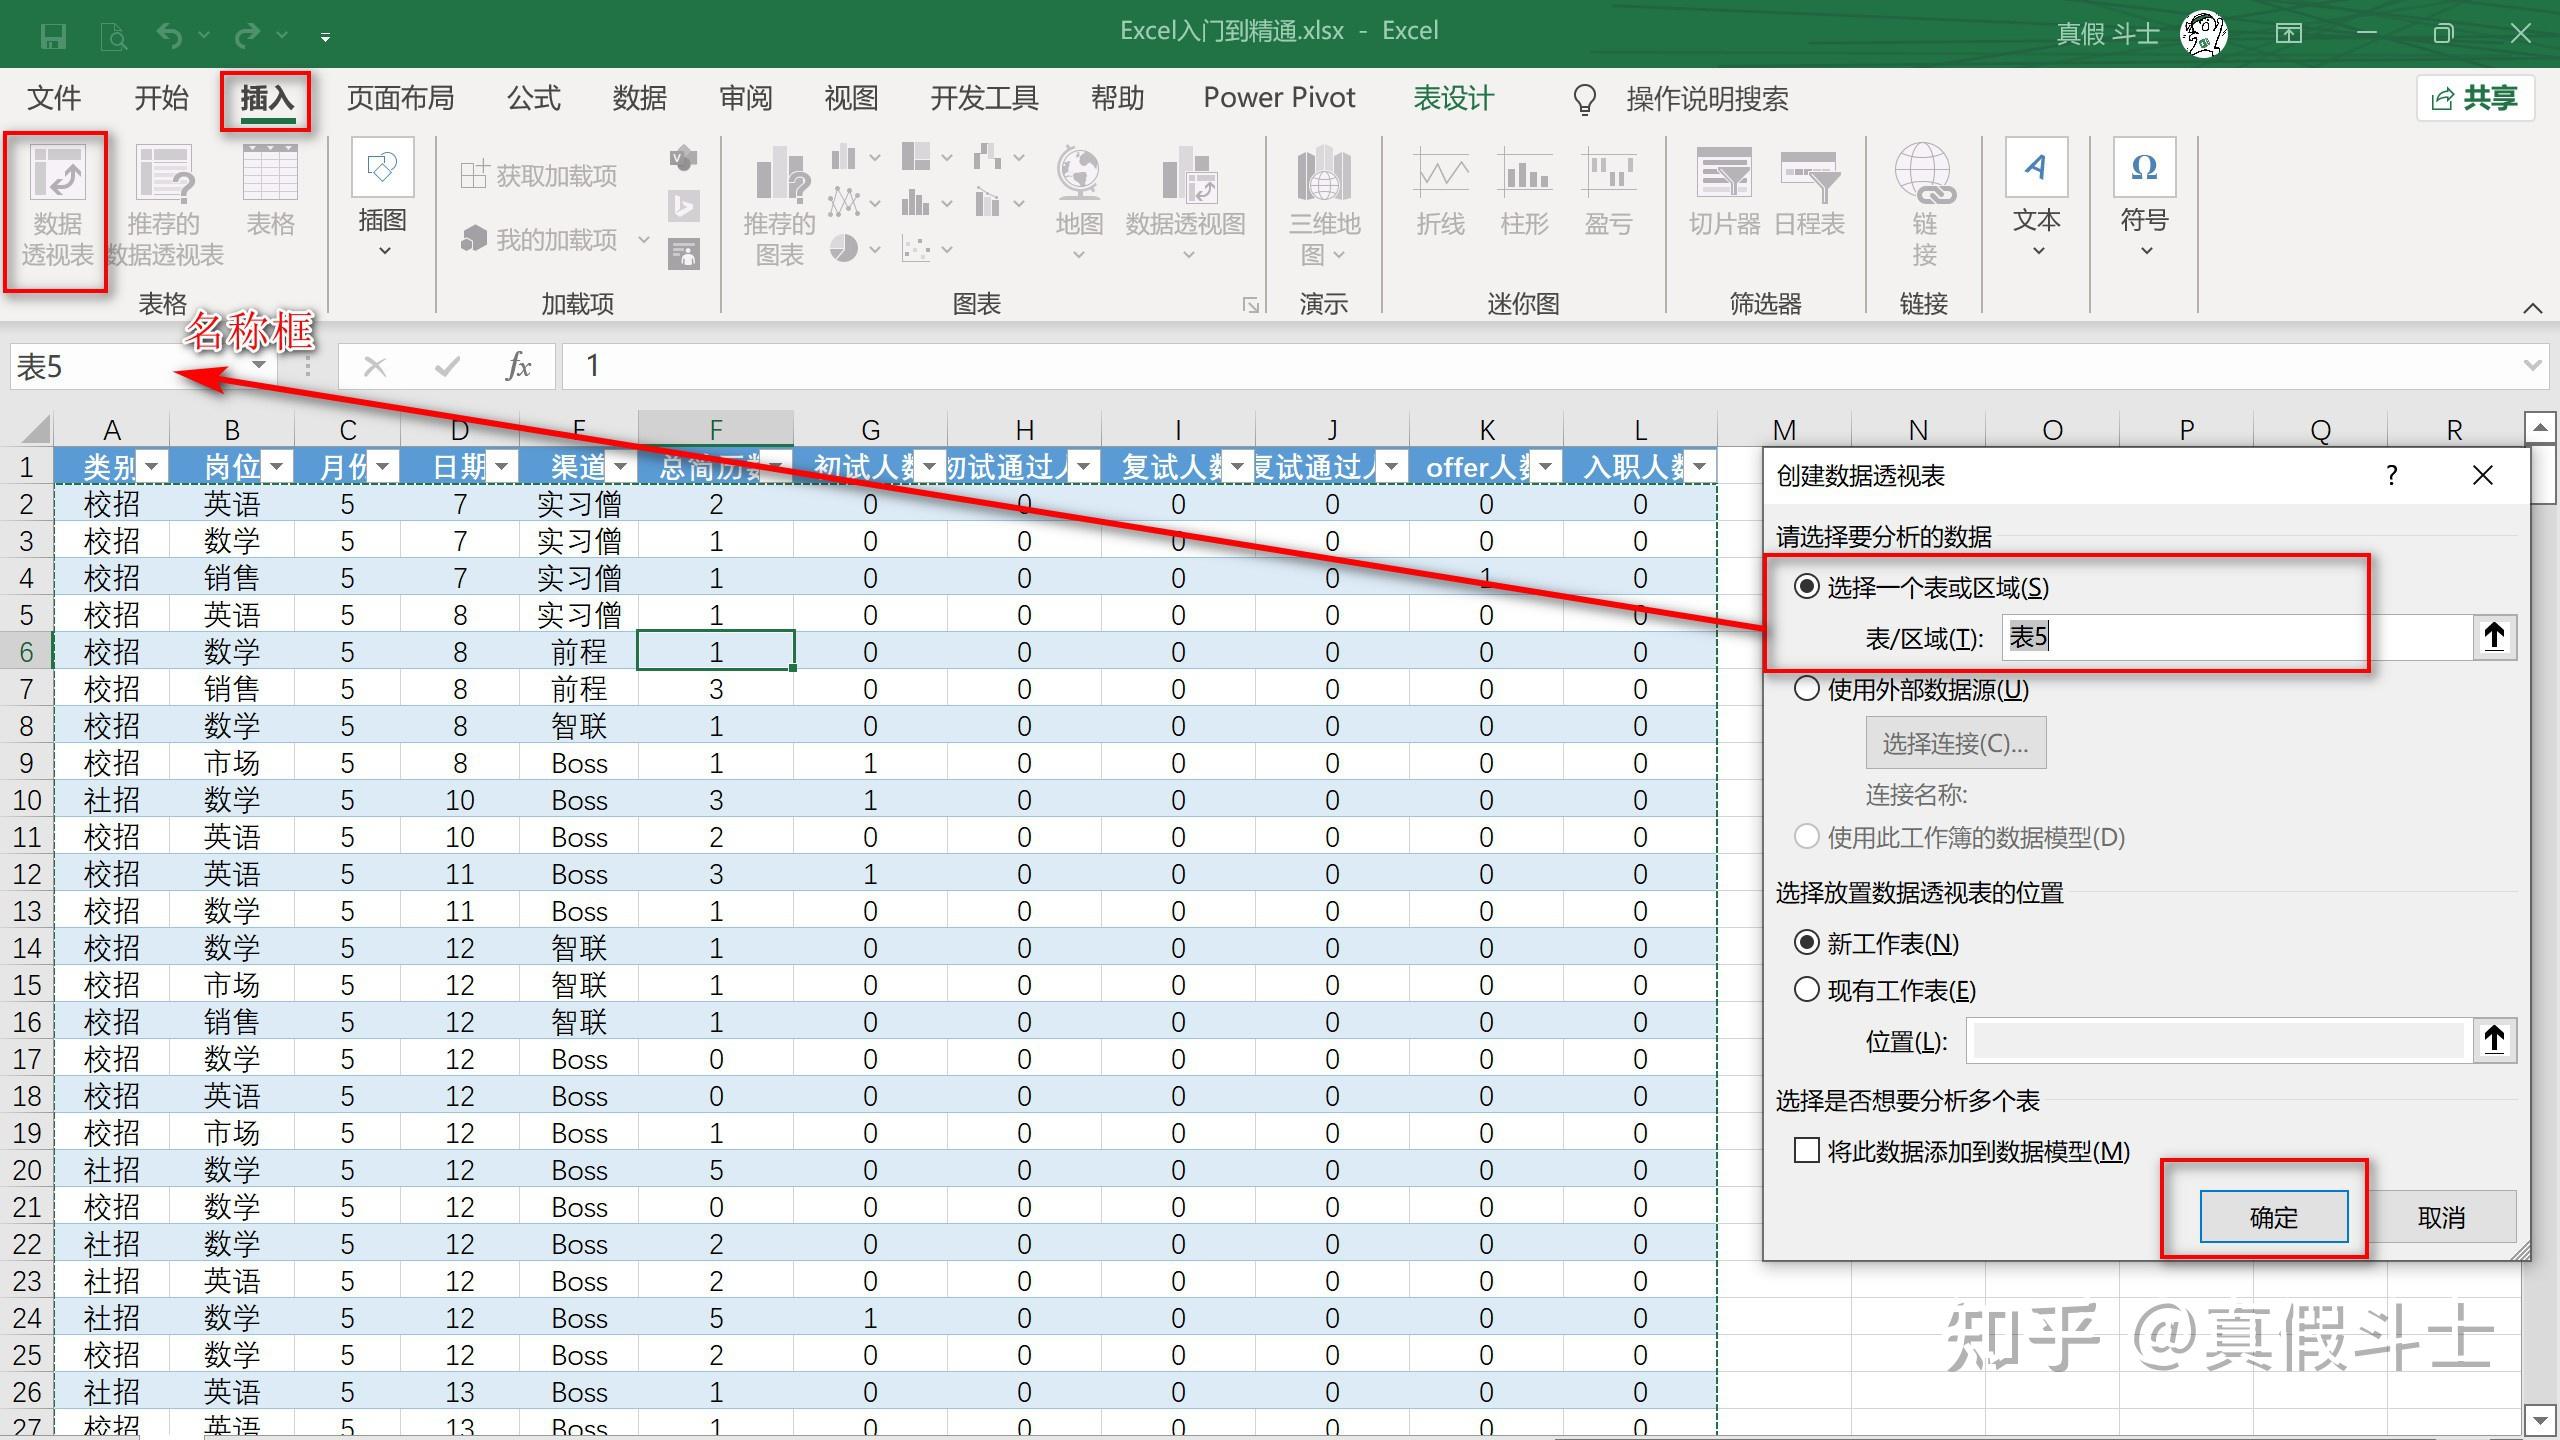
Task: Expand the Name Box dropdown arrow
Action: (x=259, y=366)
